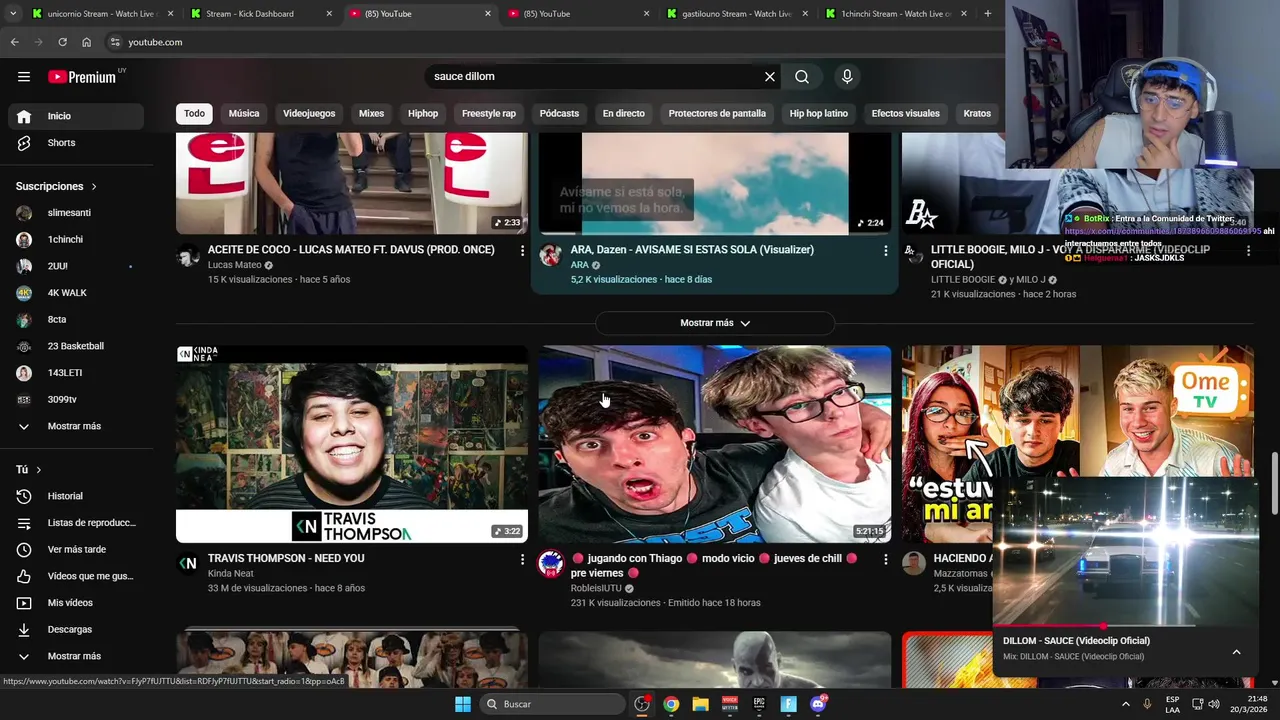The height and width of the screenshot is (720, 1280).
Task: Open the hamburger guide menu
Action: [24, 76]
